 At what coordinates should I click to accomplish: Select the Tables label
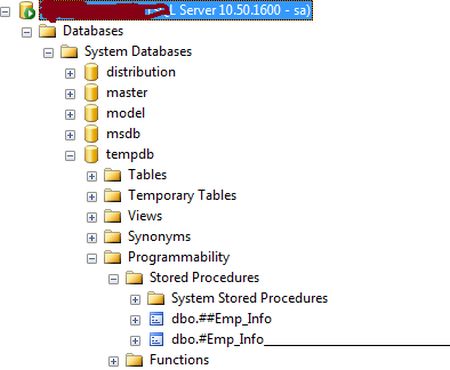(x=148, y=175)
